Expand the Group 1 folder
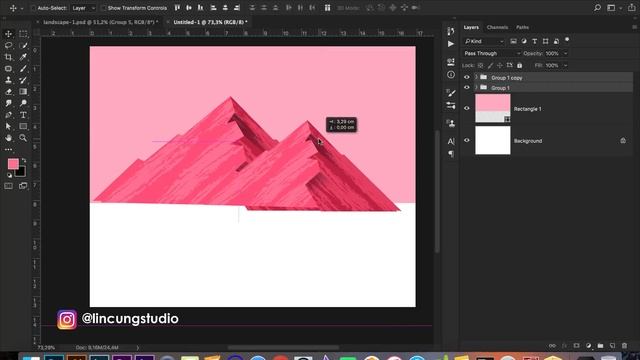 tap(476, 87)
